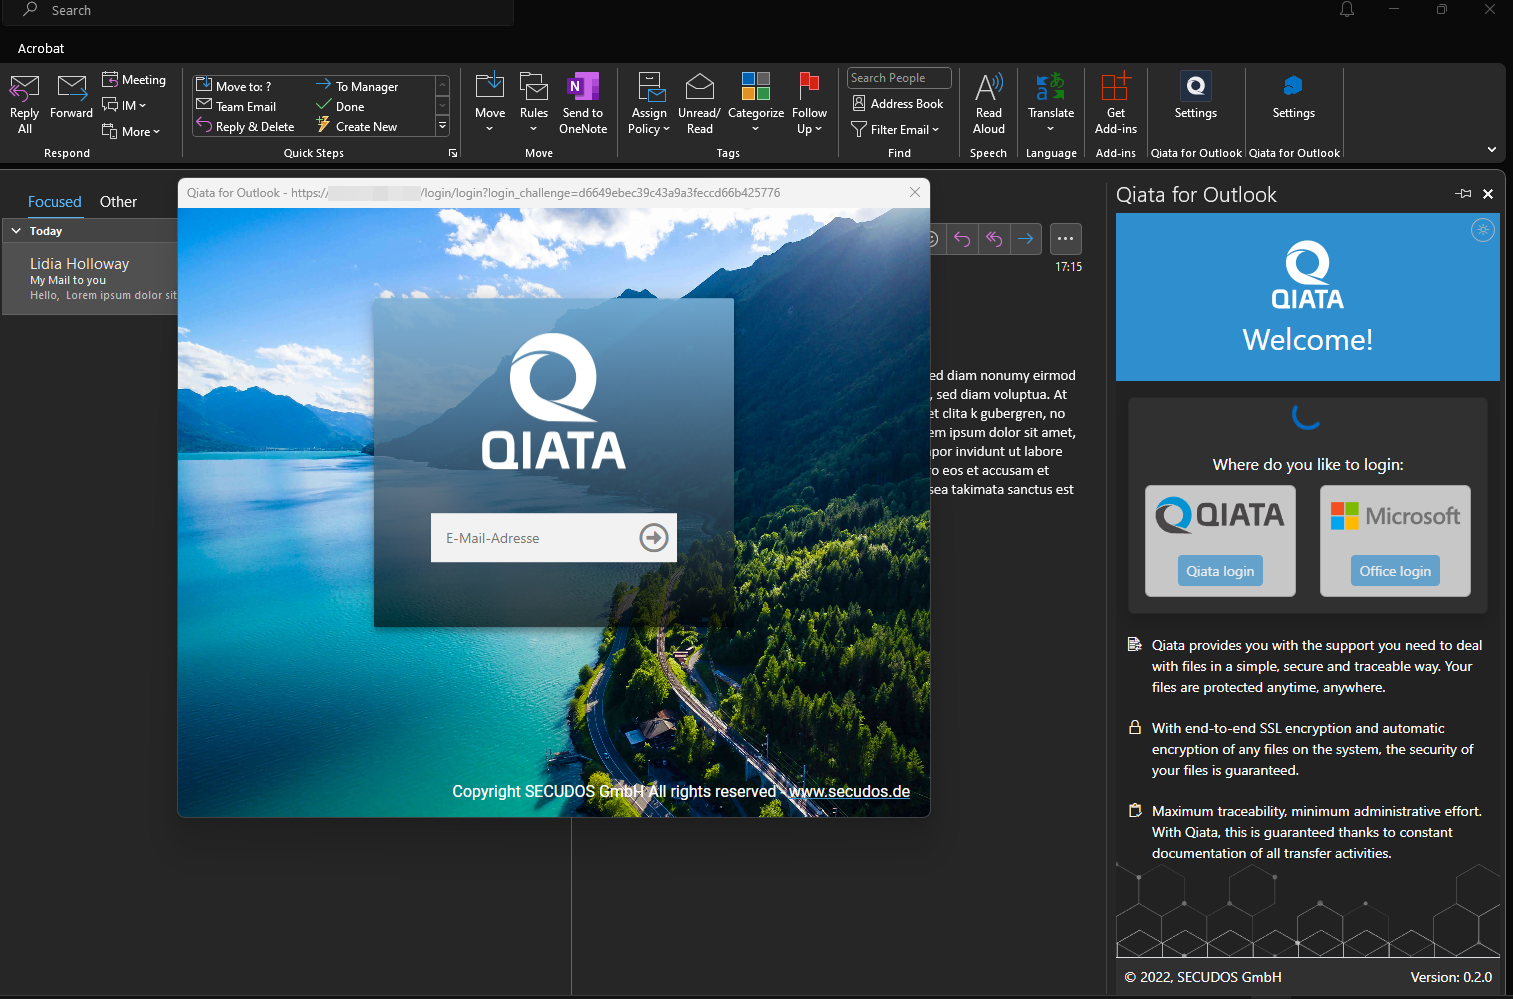Open Get Add-ins
Viewport: 1513px width, 999px height.
tap(1115, 103)
